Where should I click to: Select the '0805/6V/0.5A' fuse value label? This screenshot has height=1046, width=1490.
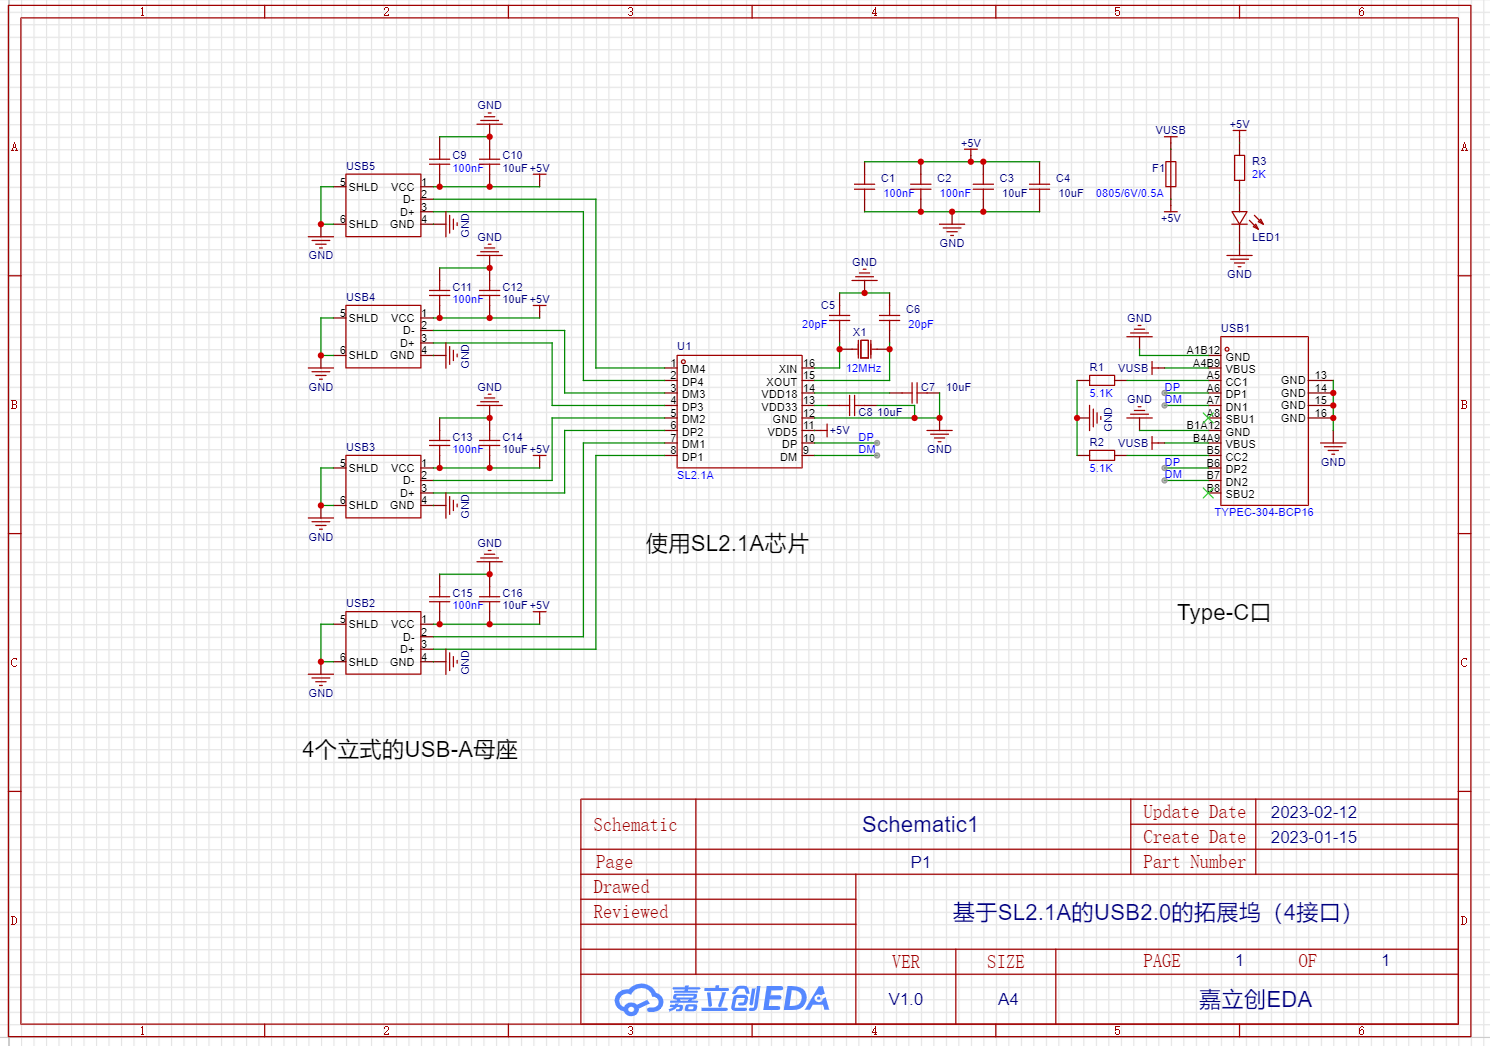click(x=1129, y=194)
